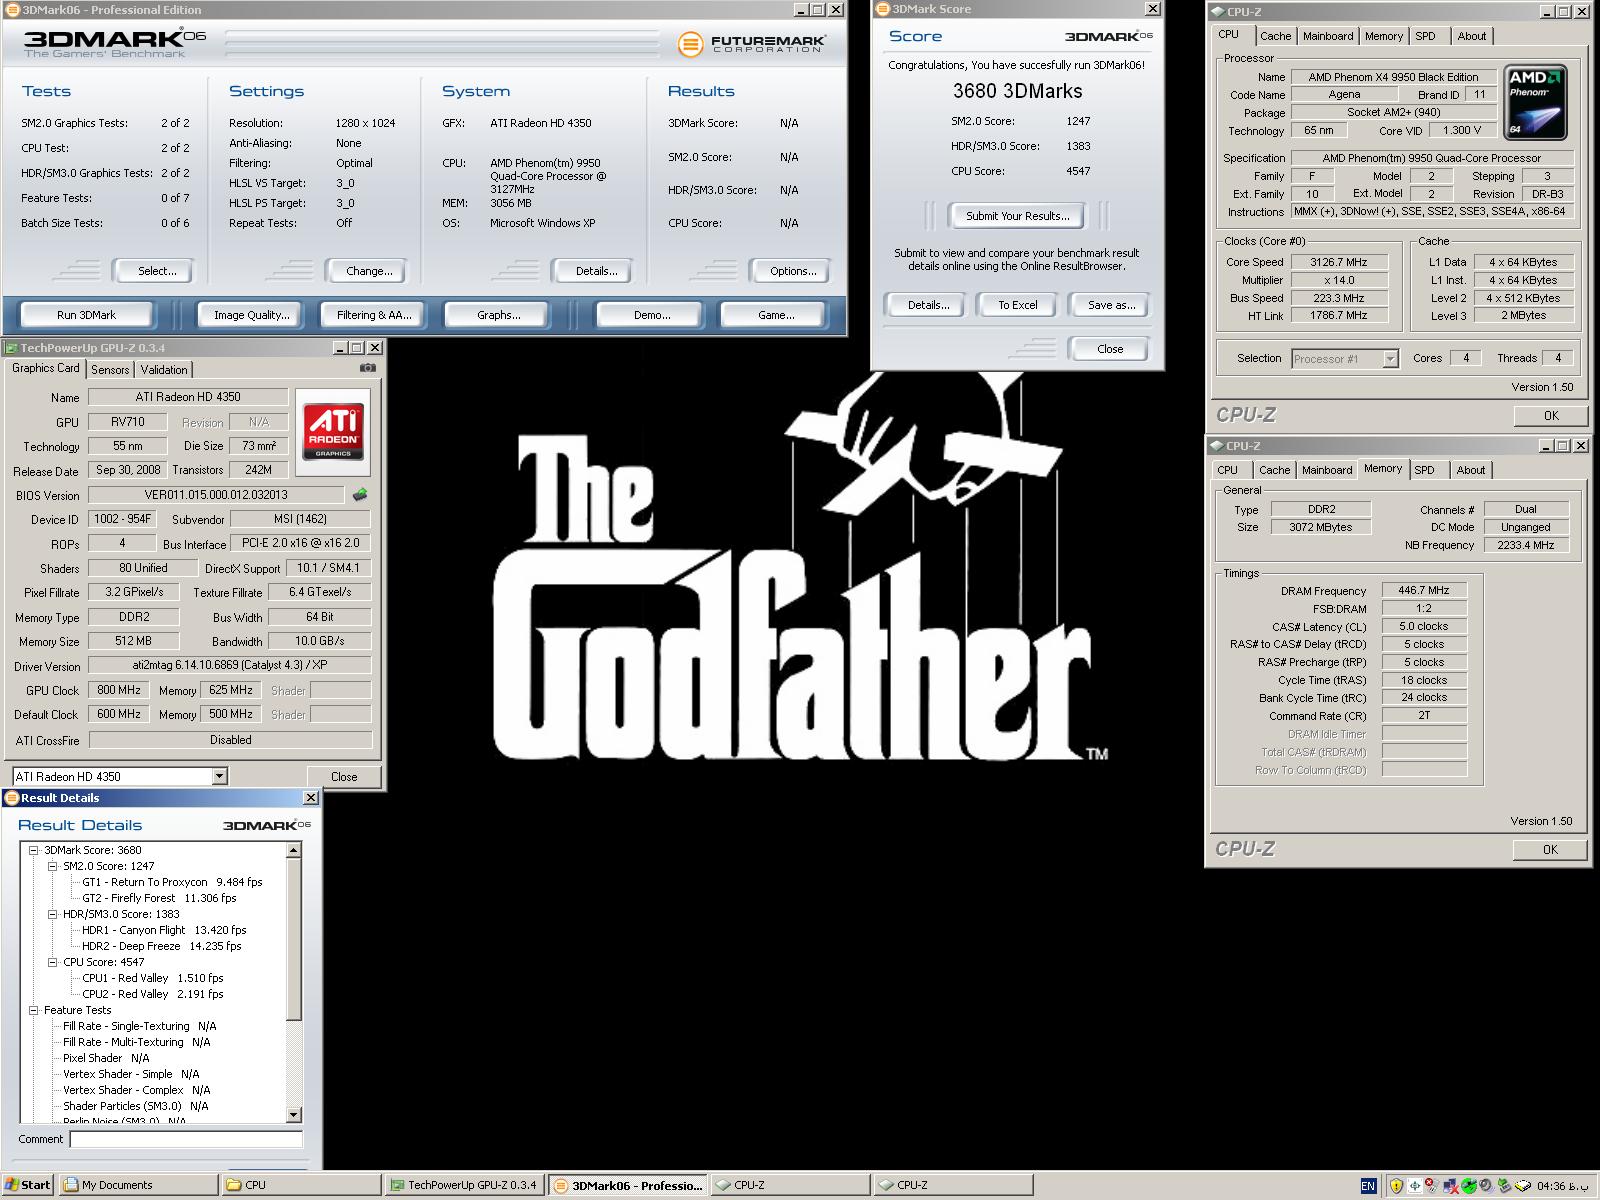The height and width of the screenshot is (1200, 1600).
Task: Switch to CPU tab in lower CPU-Z
Action: pos(1228,470)
